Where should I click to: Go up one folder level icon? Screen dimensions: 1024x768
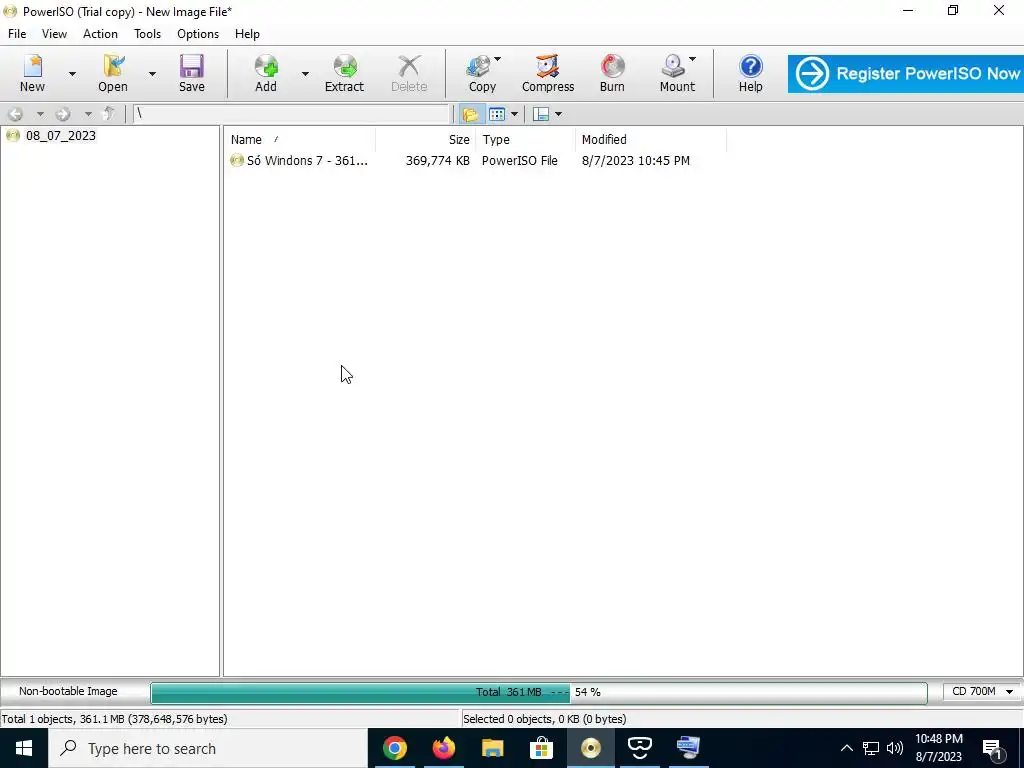point(109,114)
